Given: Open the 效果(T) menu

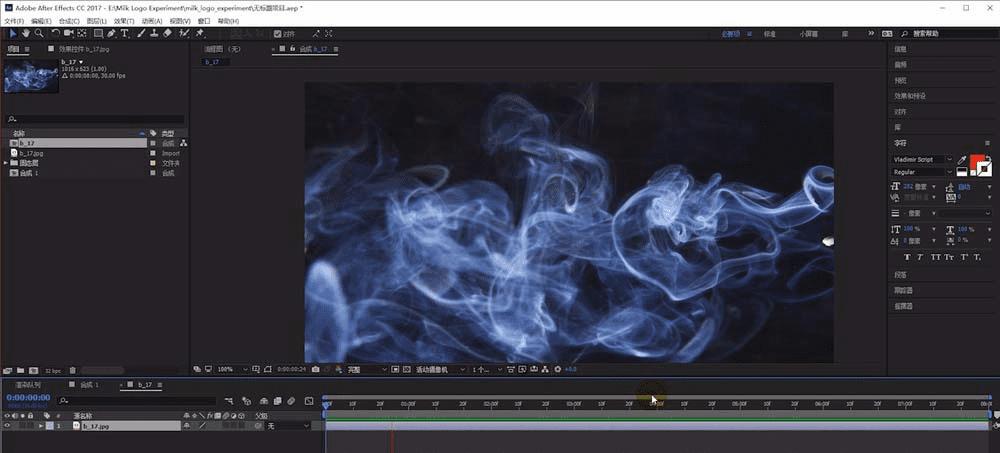Looking at the screenshot, I should [x=123, y=21].
